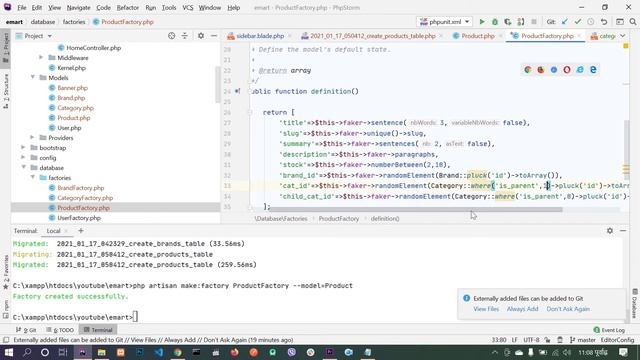Click View Files in the Git notification
The image size is (640, 360).
(x=486, y=309)
